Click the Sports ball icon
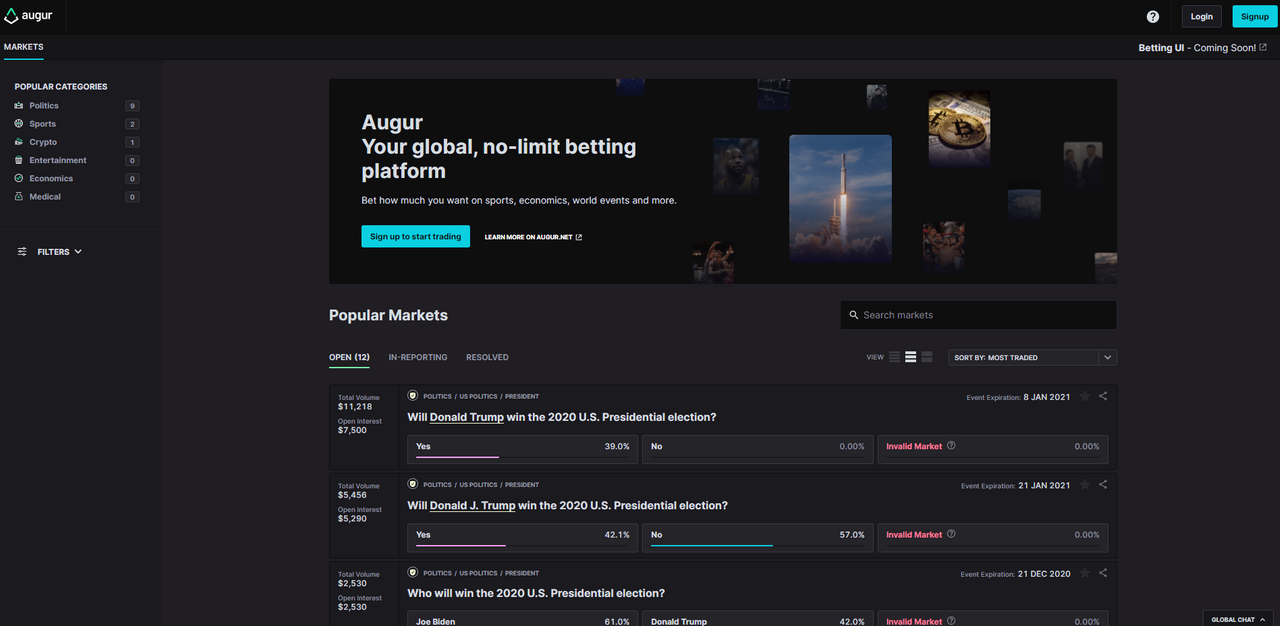The height and width of the screenshot is (626, 1280). pyautogui.click(x=19, y=124)
